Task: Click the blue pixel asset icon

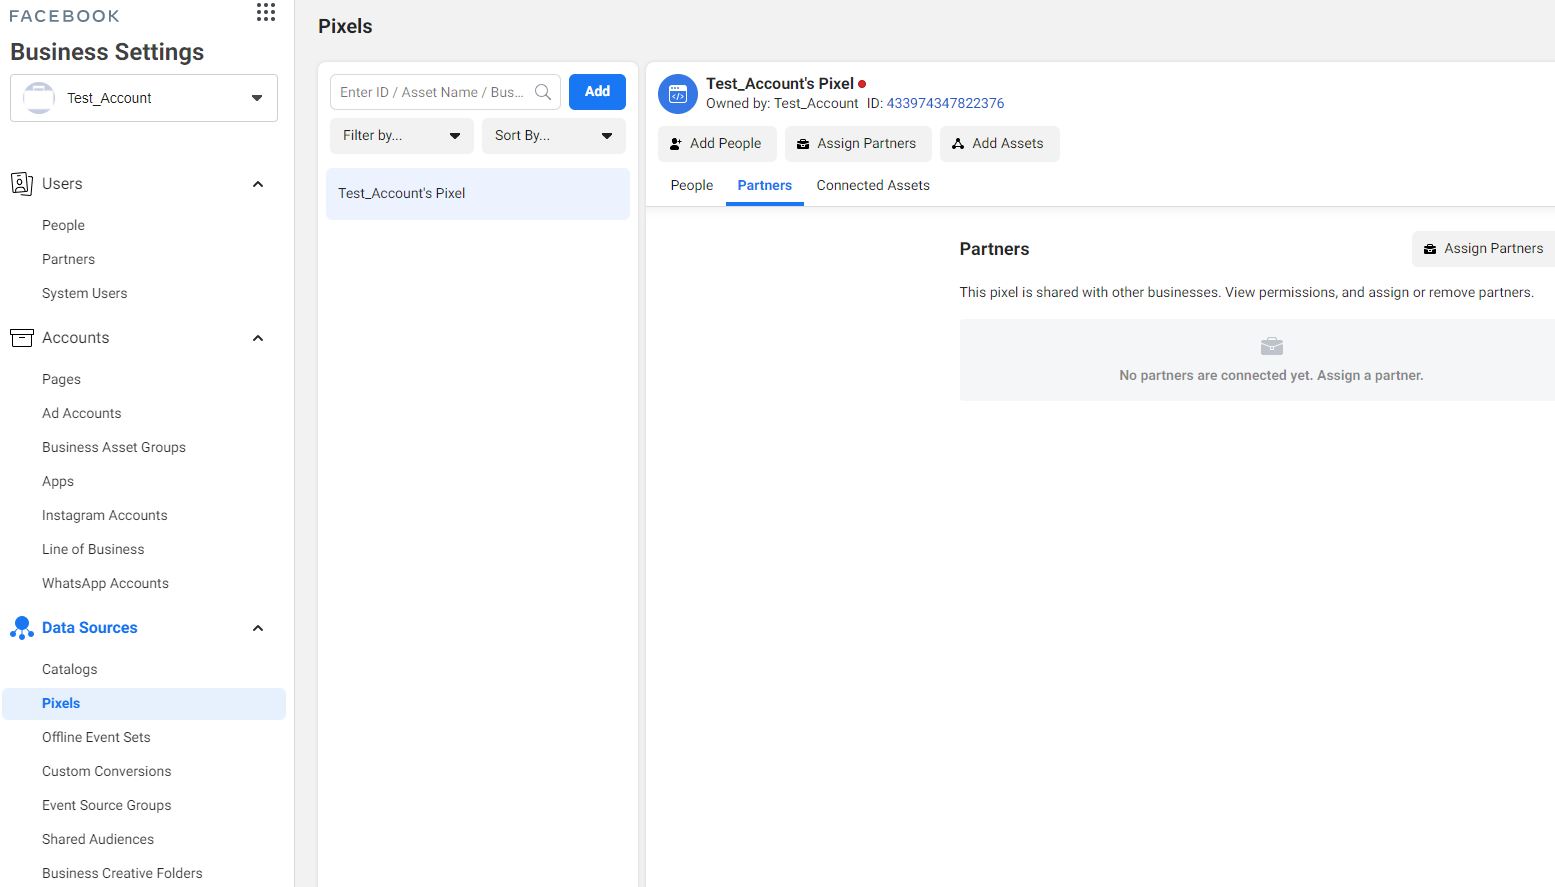Action: tap(677, 94)
